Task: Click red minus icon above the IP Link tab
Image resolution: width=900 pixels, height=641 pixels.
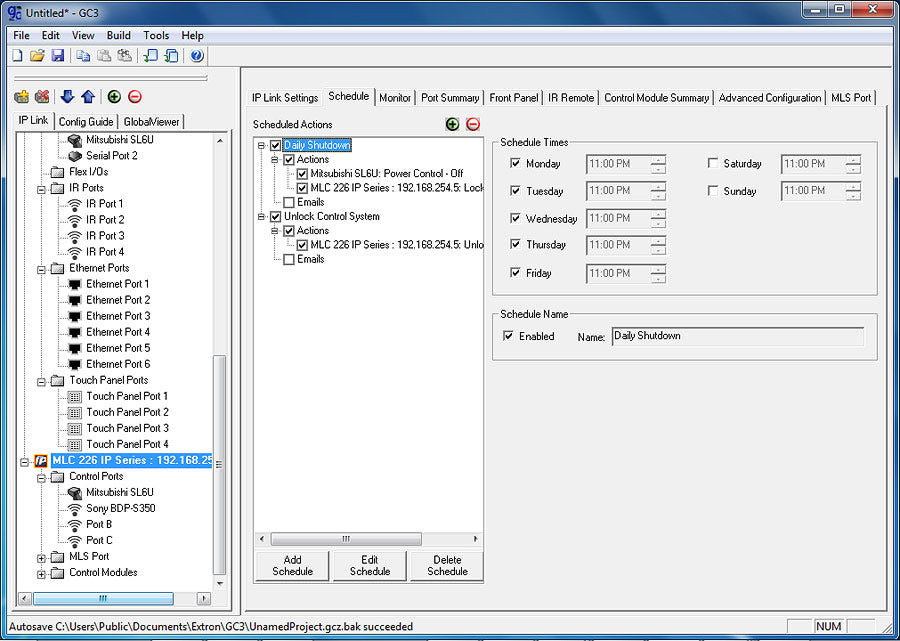Action: coord(135,96)
